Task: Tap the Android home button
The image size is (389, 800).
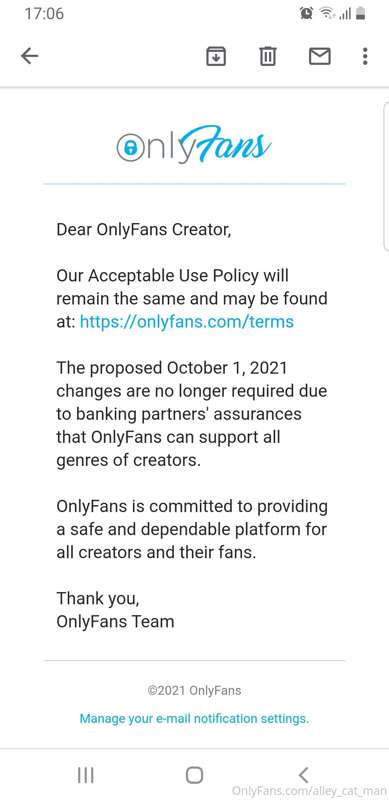Action: pos(194,776)
